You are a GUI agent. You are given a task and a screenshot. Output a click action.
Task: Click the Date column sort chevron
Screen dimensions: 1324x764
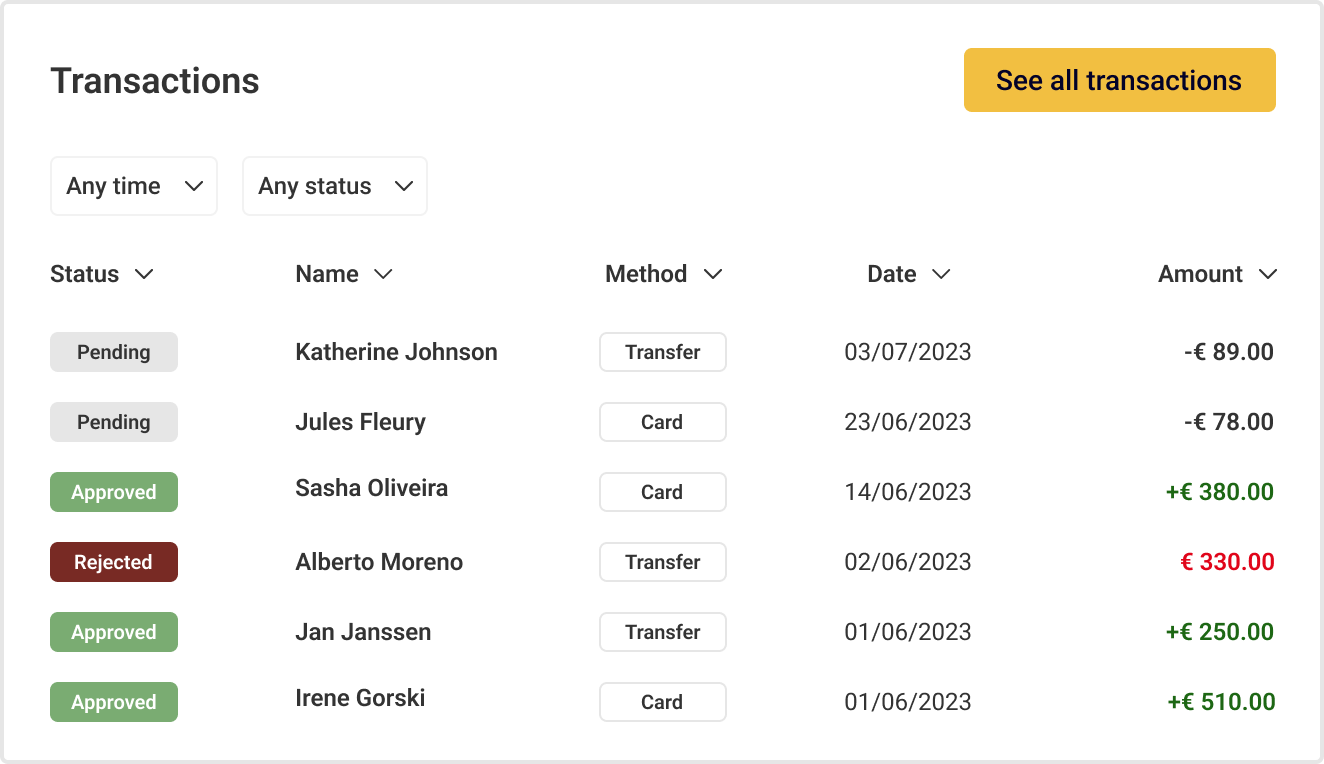click(x=940, y=274)
